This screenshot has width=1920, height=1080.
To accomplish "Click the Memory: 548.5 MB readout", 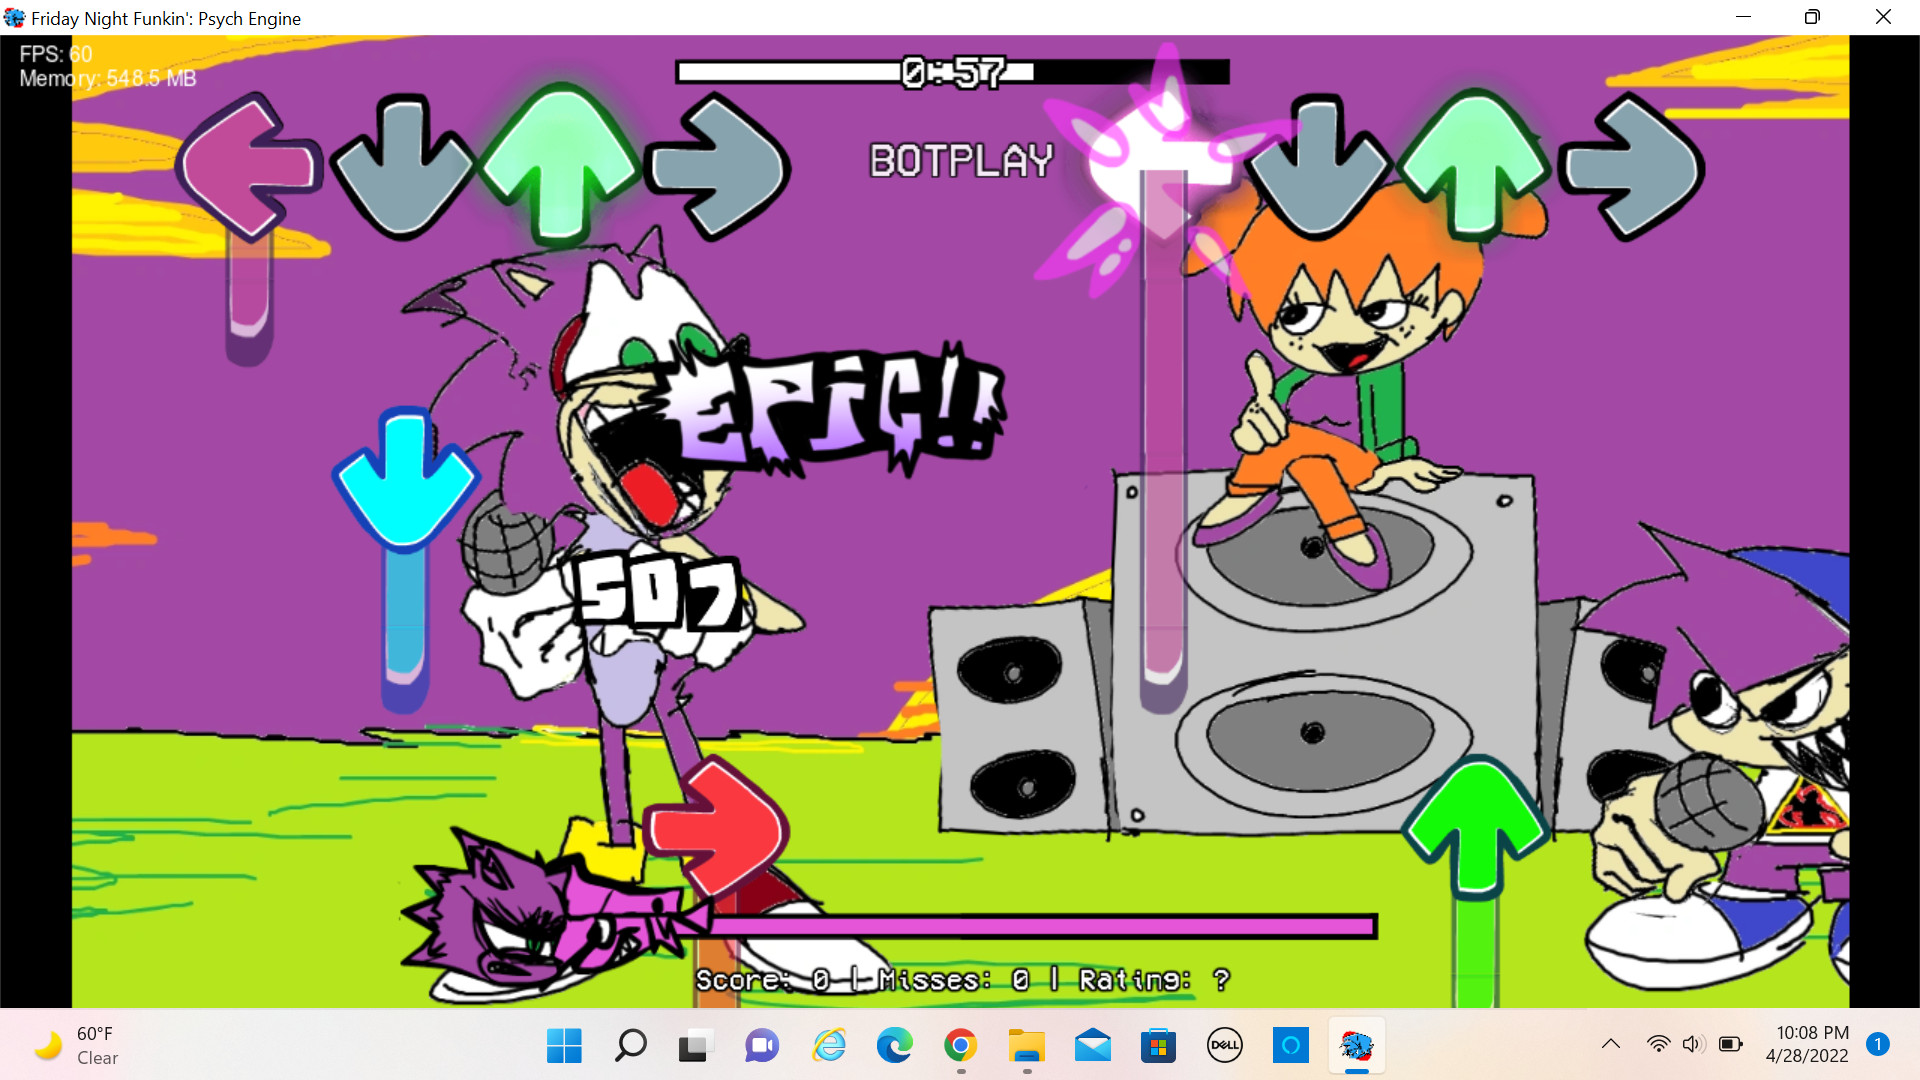I will pos(108,78).
